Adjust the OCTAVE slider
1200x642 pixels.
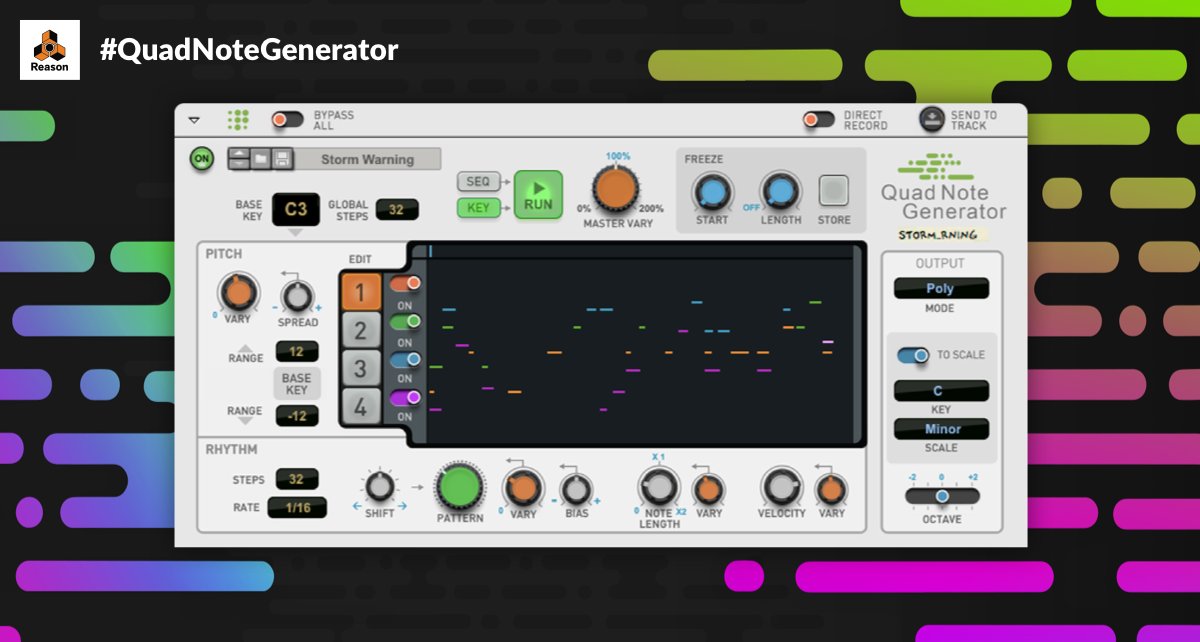tap(941, 494)
